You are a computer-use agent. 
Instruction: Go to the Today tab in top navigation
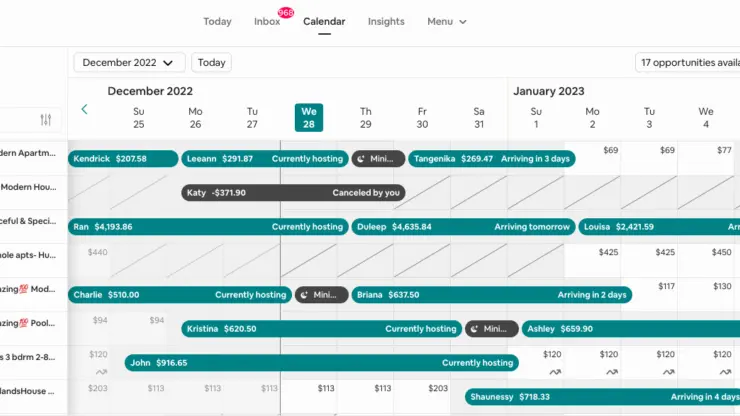coord(217,22)
